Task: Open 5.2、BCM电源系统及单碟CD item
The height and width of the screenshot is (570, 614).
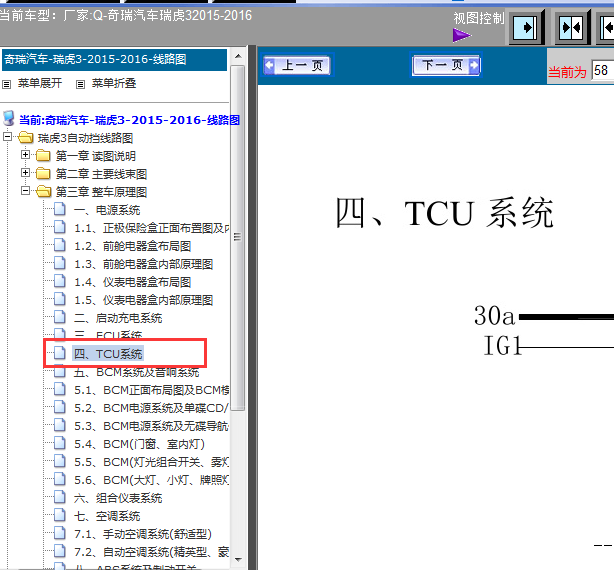Action: pyautogui.click(x=152, y=408)
